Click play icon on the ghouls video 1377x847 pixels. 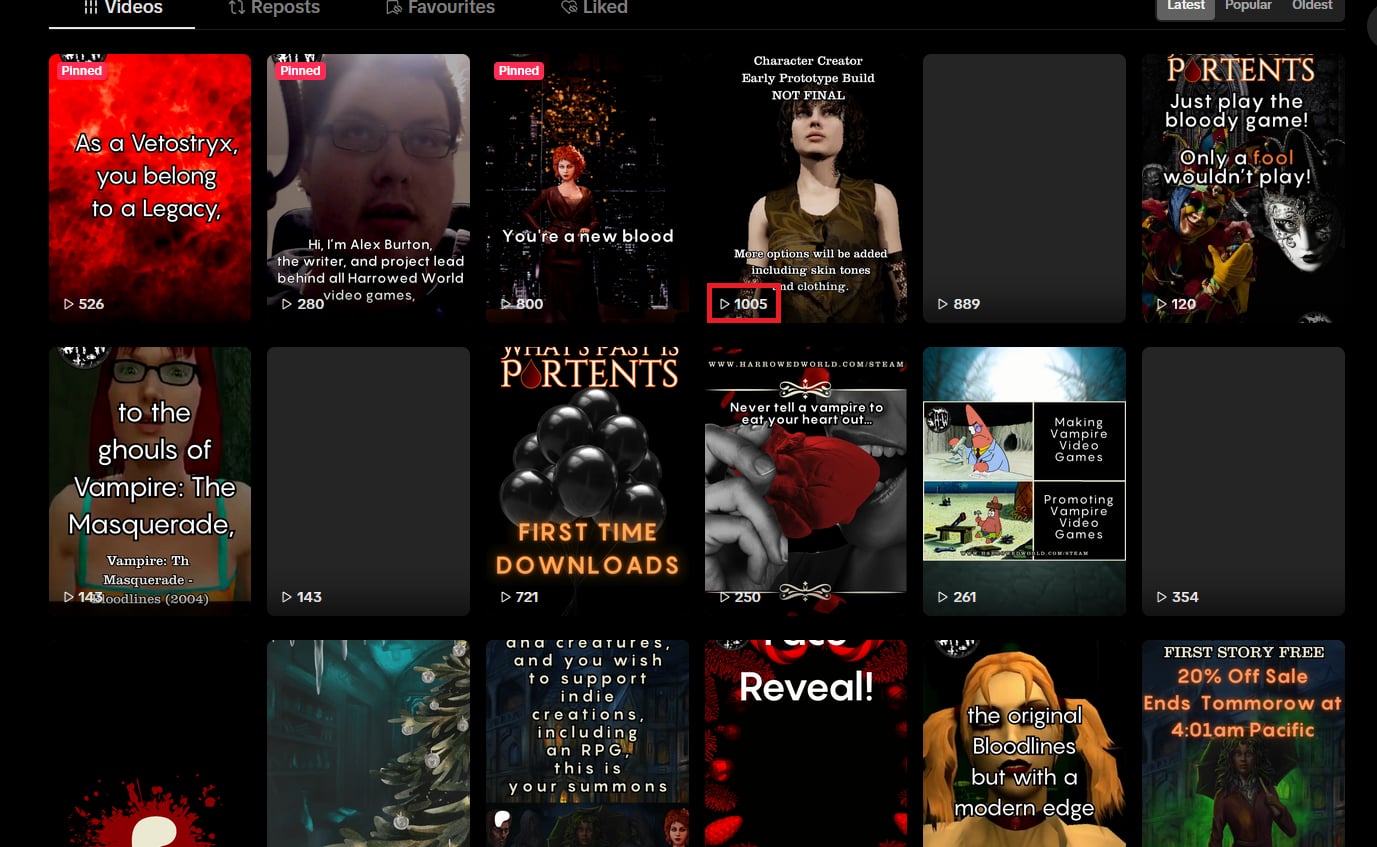pos(69,597)
